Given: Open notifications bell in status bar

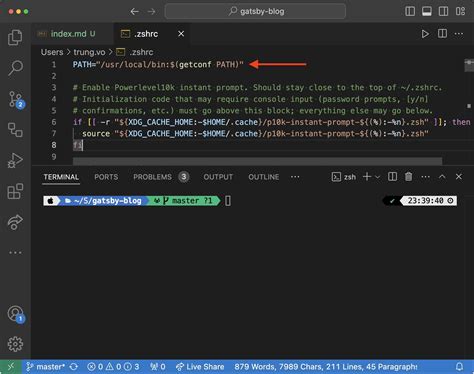Looking at the screenshot, I should [x=459, y=367].
